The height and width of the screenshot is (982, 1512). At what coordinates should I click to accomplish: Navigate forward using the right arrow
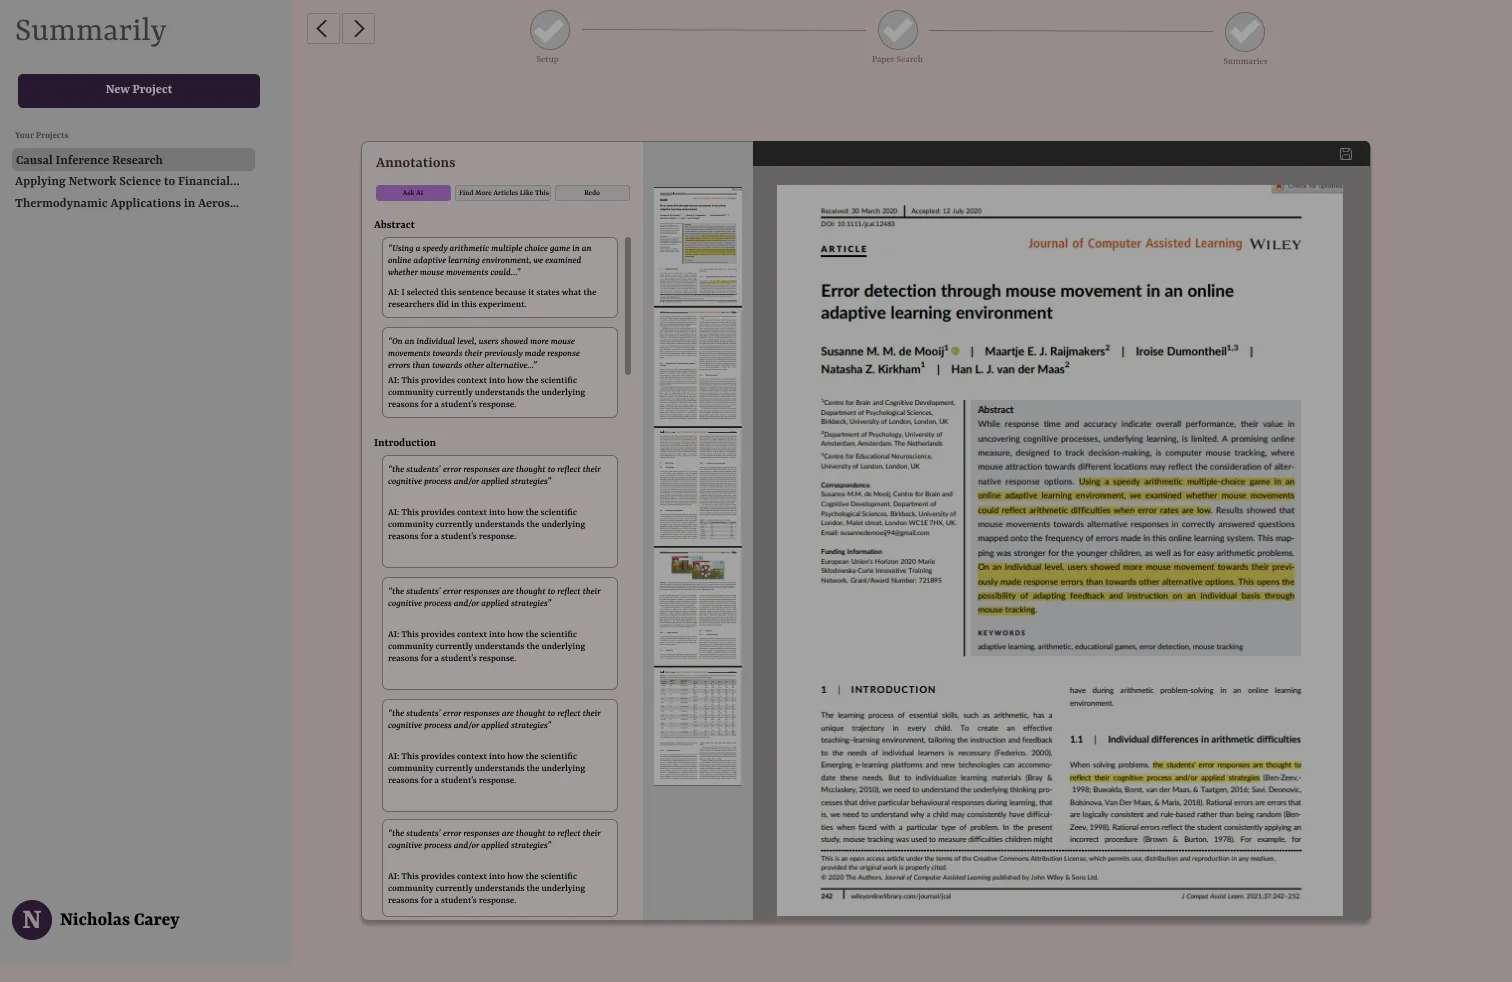click(358, 28)
